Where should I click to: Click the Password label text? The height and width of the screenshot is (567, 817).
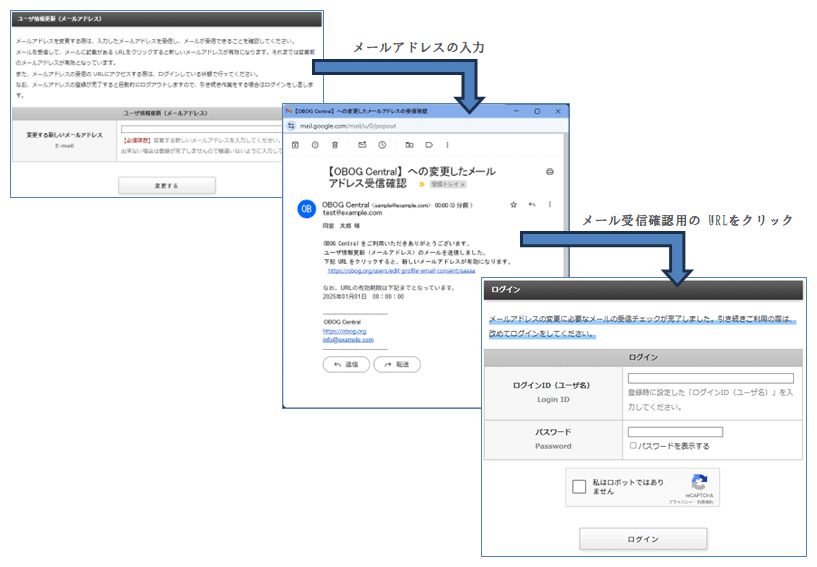tap(553, 446)
